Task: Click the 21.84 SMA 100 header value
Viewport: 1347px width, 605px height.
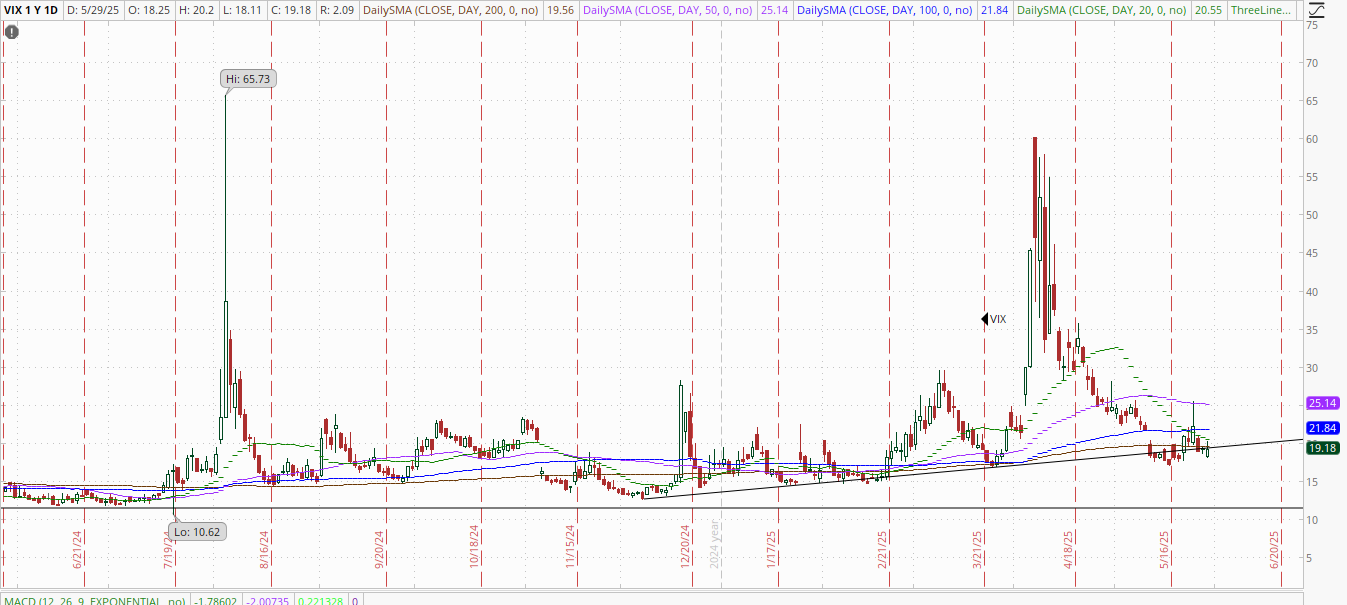Action: coord(996,10)
